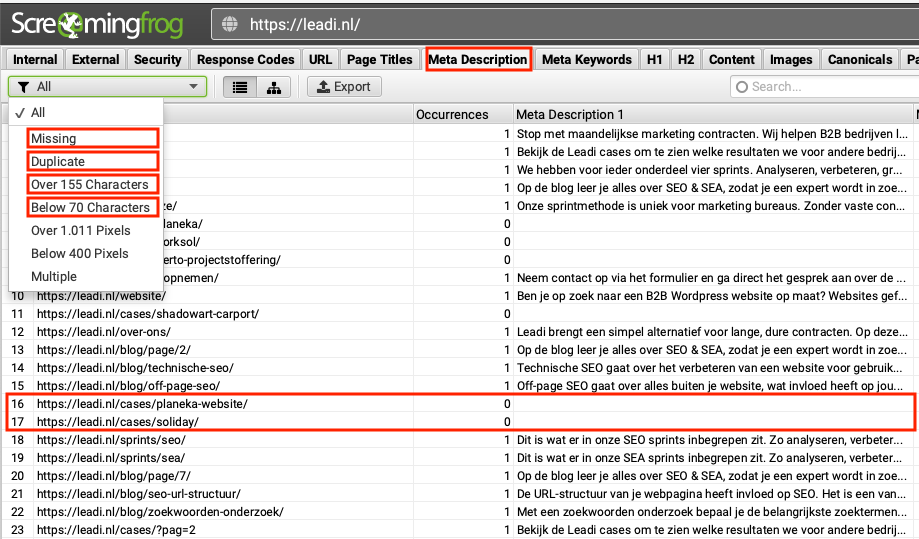
Task: Click description starting 'De URL-structuur van je webpagina'
Action: [712, 494]
